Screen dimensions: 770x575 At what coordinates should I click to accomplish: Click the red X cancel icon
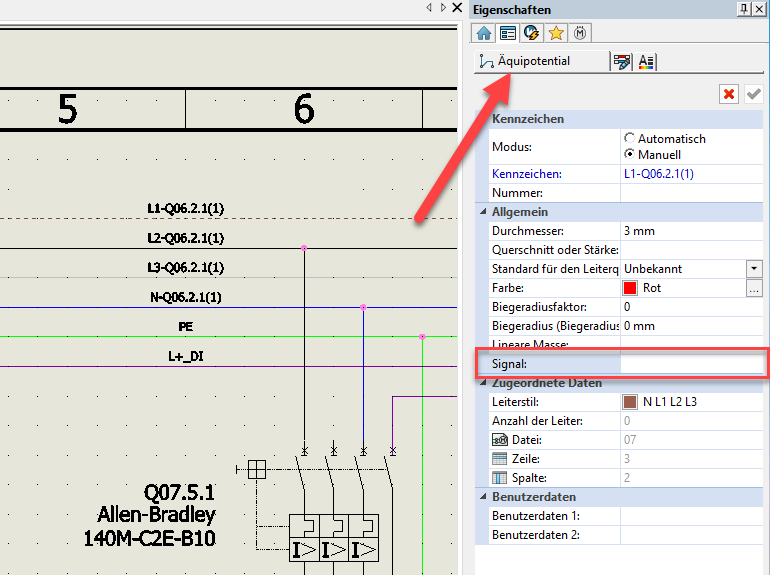coord(729,94)
